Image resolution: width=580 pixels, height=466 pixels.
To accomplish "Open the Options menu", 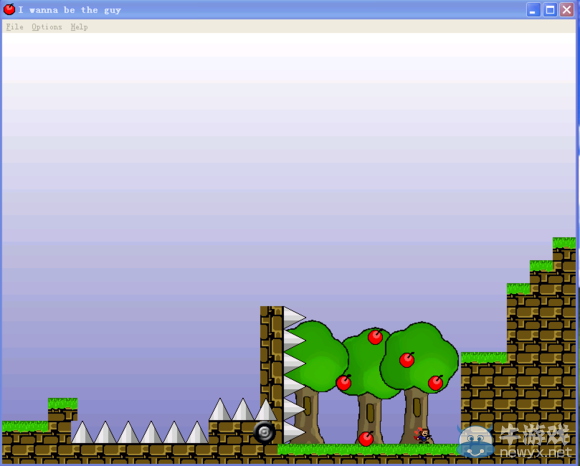I will [47, 27].
